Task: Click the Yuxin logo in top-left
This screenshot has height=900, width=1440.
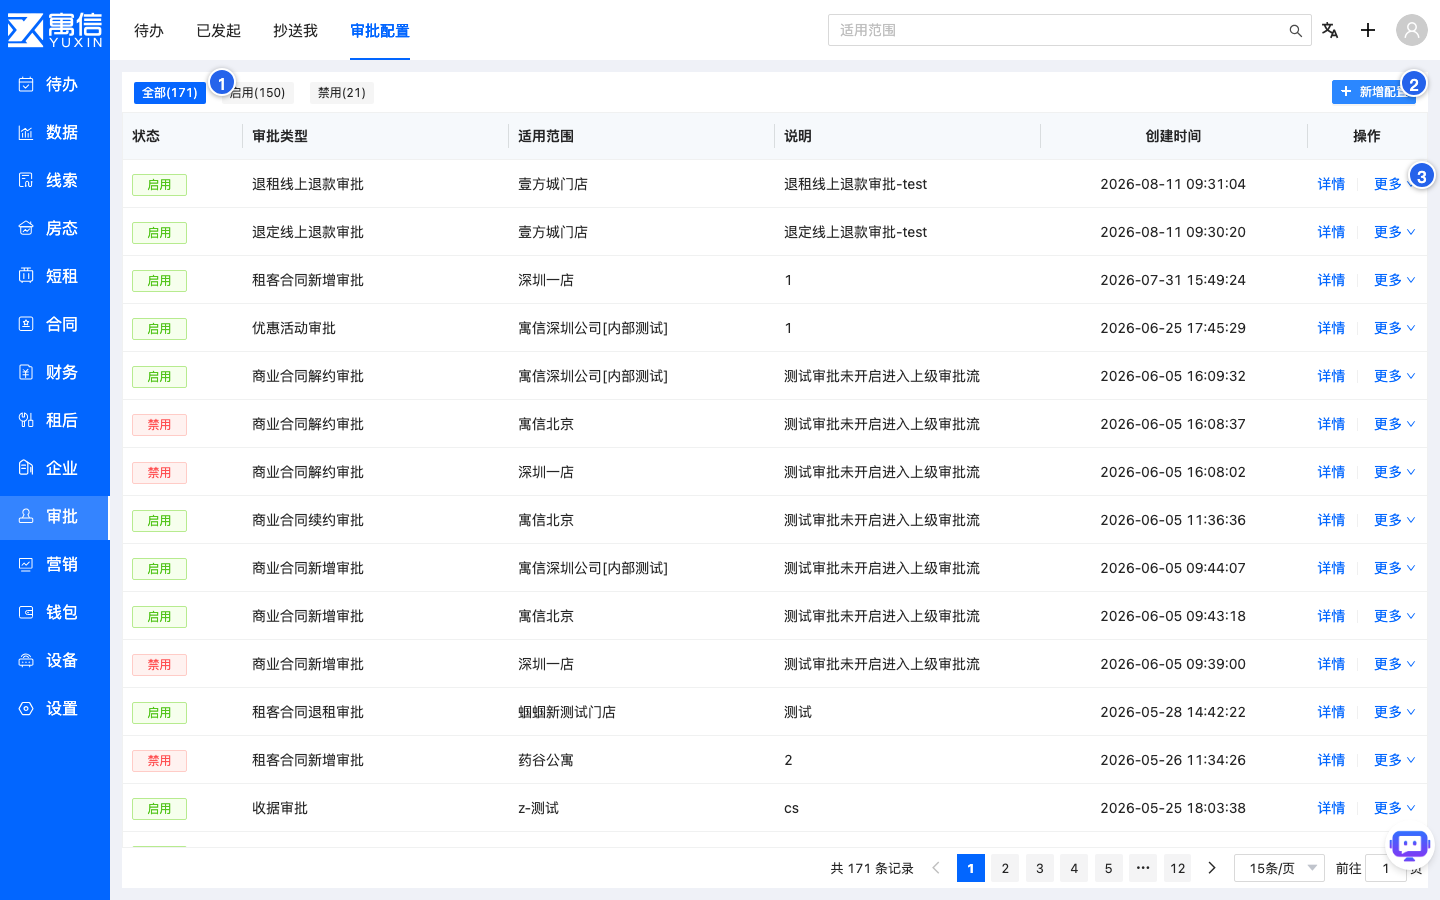Action: 55,30
